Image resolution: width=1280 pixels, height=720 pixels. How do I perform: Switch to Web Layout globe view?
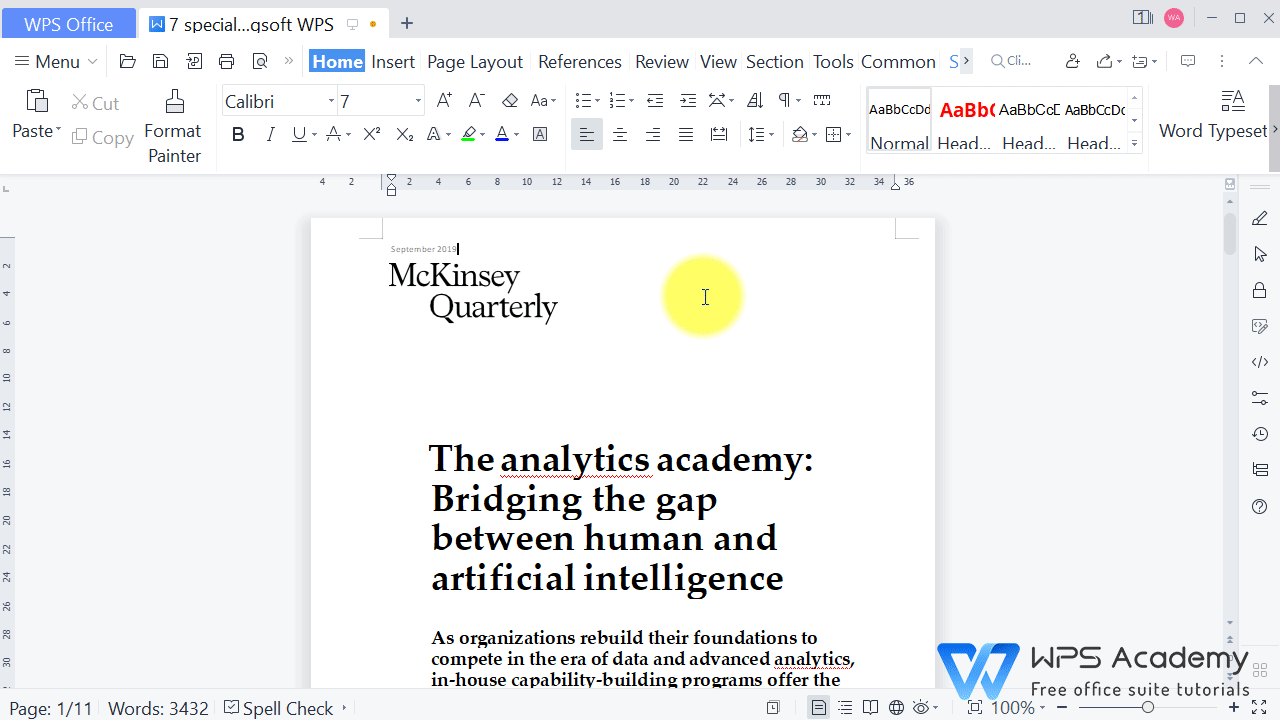[896, 708]
